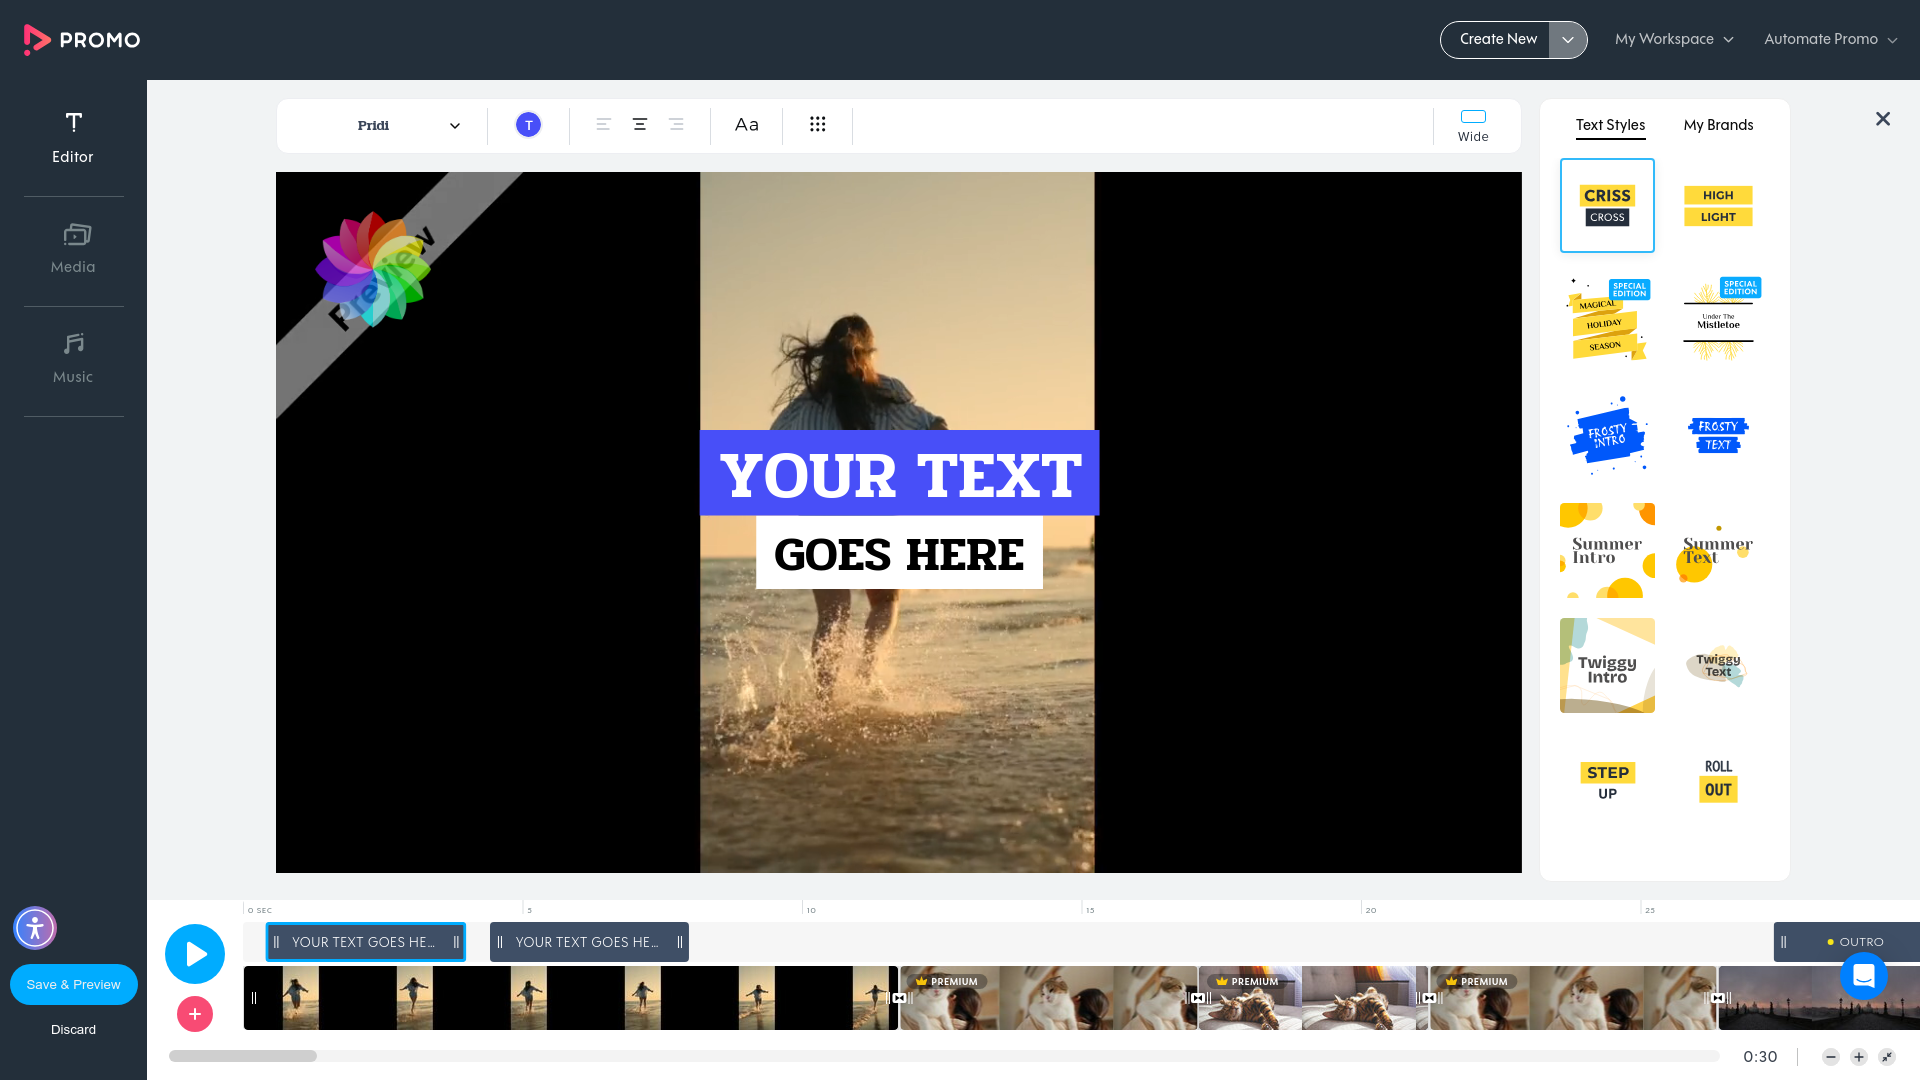This screenshot has width=1920, height=1080.
Task: Expand the Create New dropdown arrow
Action: (1568, 39)
